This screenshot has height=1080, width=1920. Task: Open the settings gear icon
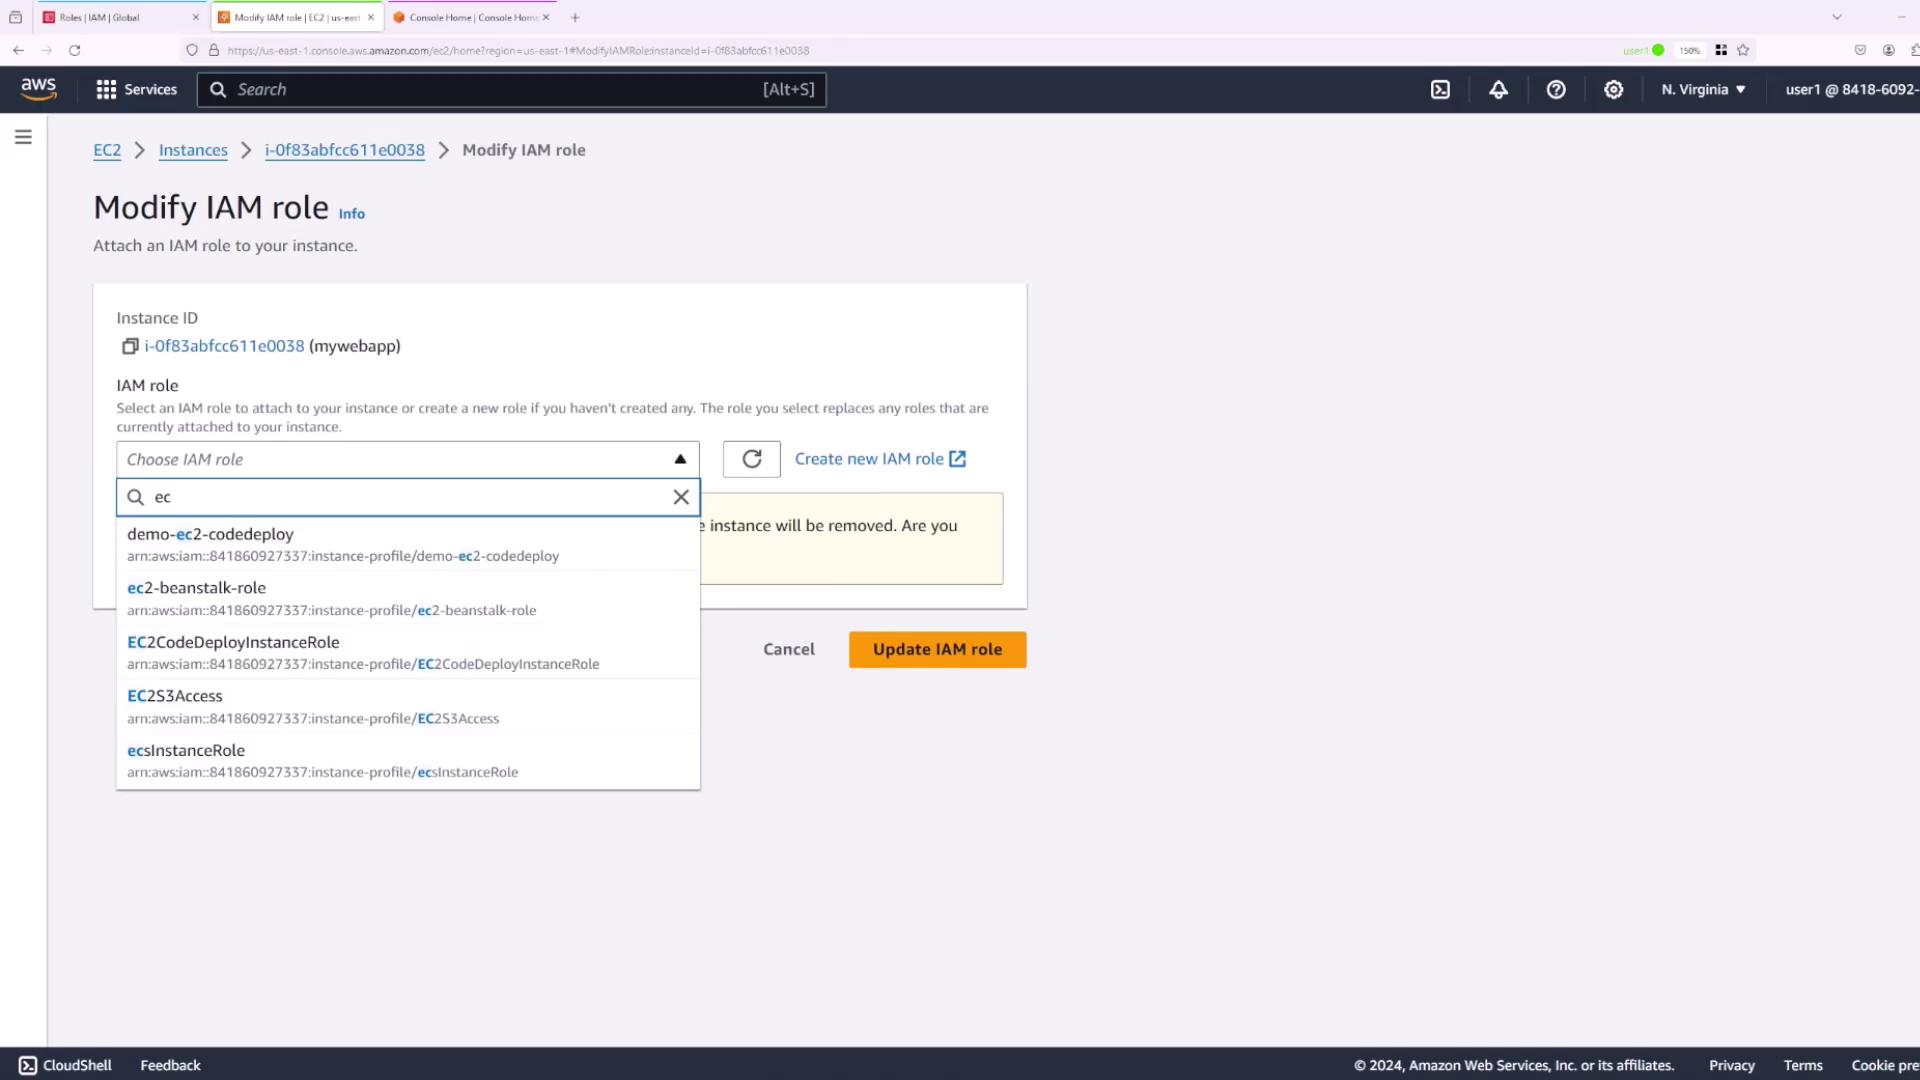click(x=1613, y=89)
